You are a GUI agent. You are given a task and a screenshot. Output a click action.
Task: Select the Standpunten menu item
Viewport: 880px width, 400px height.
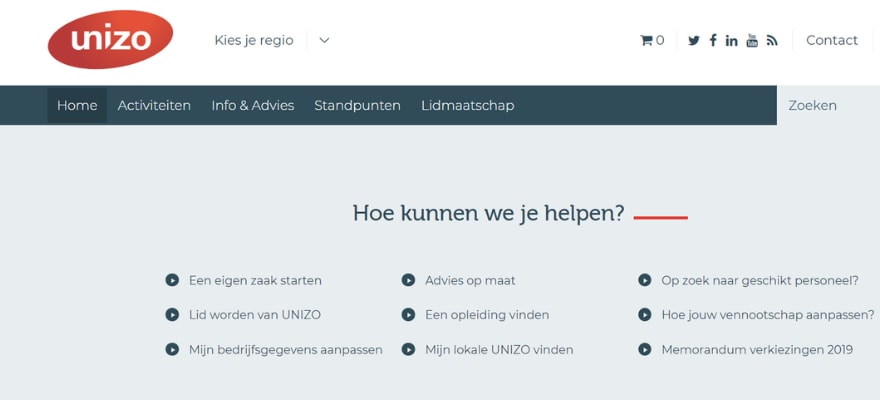(357, 106)
